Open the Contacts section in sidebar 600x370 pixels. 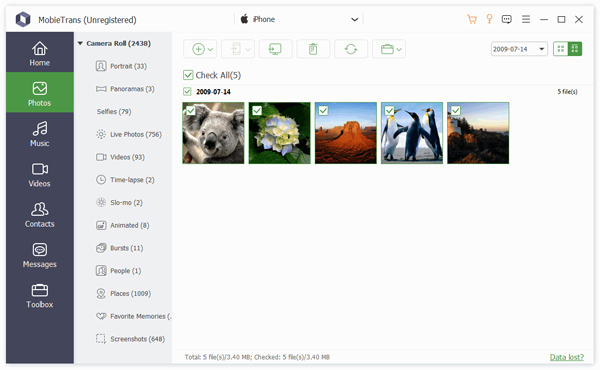pyautogui.click(x=40, y=214)
